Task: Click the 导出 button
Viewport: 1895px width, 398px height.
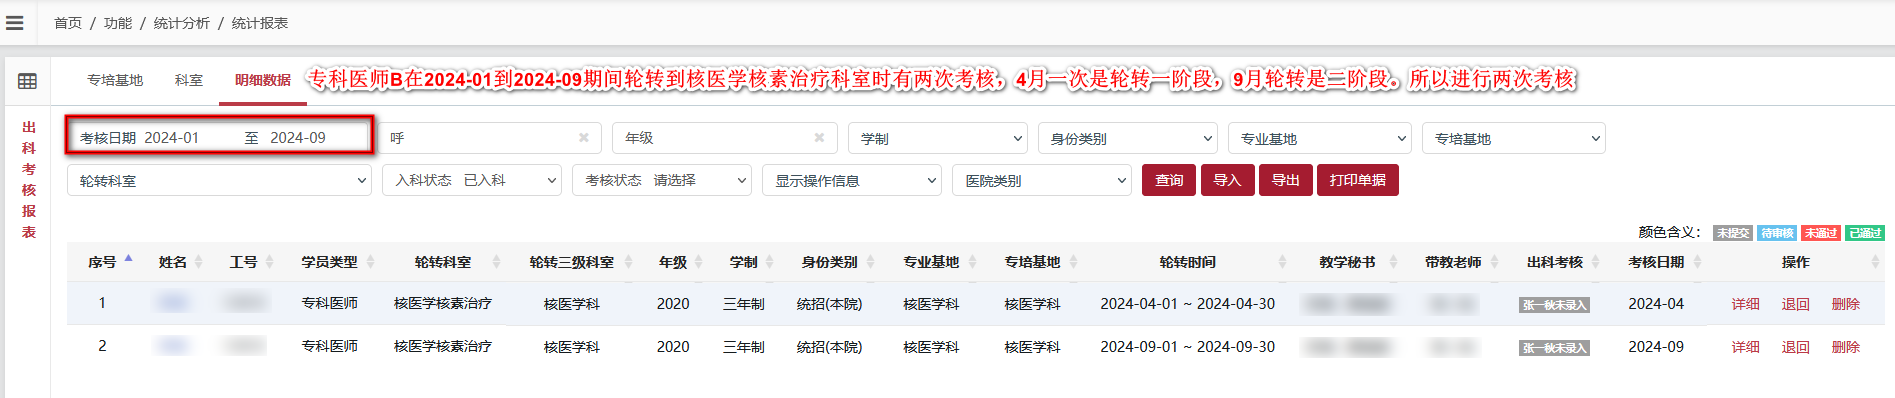Action: 1285,180
